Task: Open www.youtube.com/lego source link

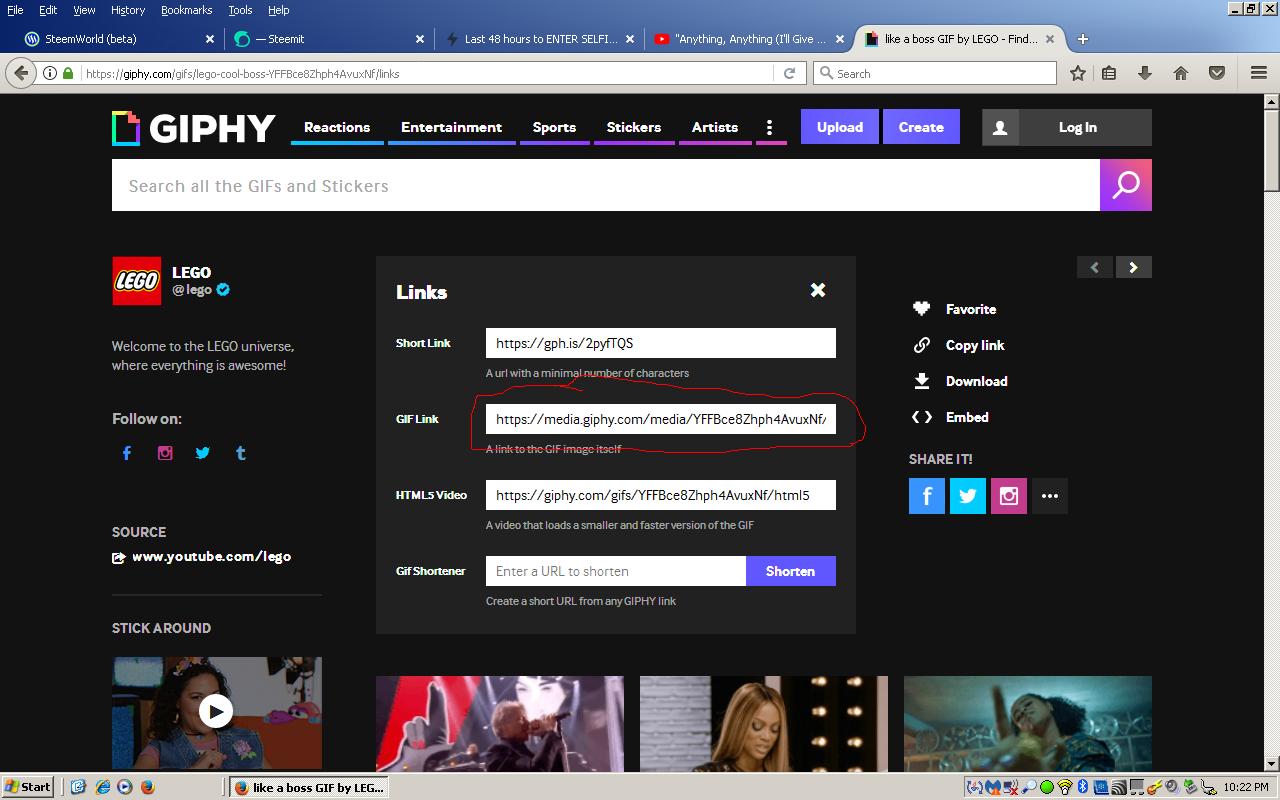Action: click(211, 557)
